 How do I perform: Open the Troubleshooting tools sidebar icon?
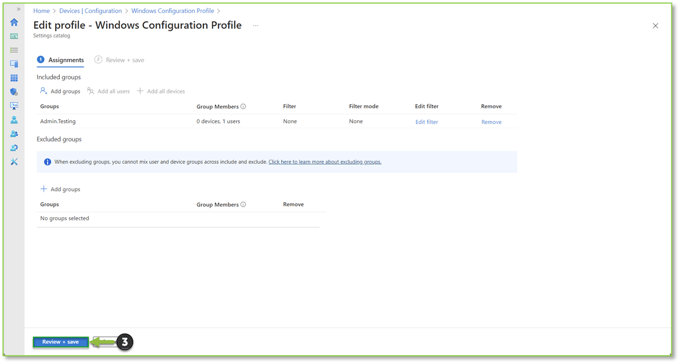[x=14, y=162]
